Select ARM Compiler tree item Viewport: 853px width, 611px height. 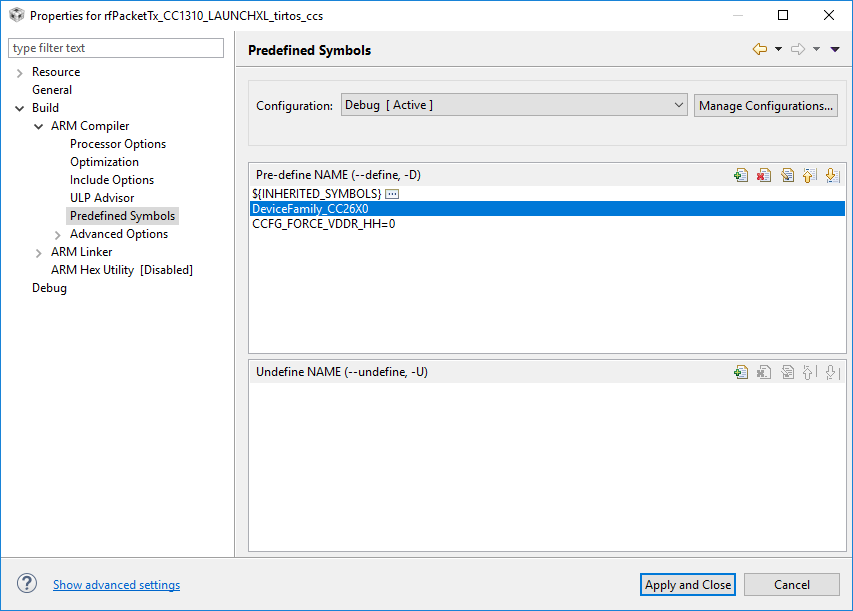click(x=90, y=126)
